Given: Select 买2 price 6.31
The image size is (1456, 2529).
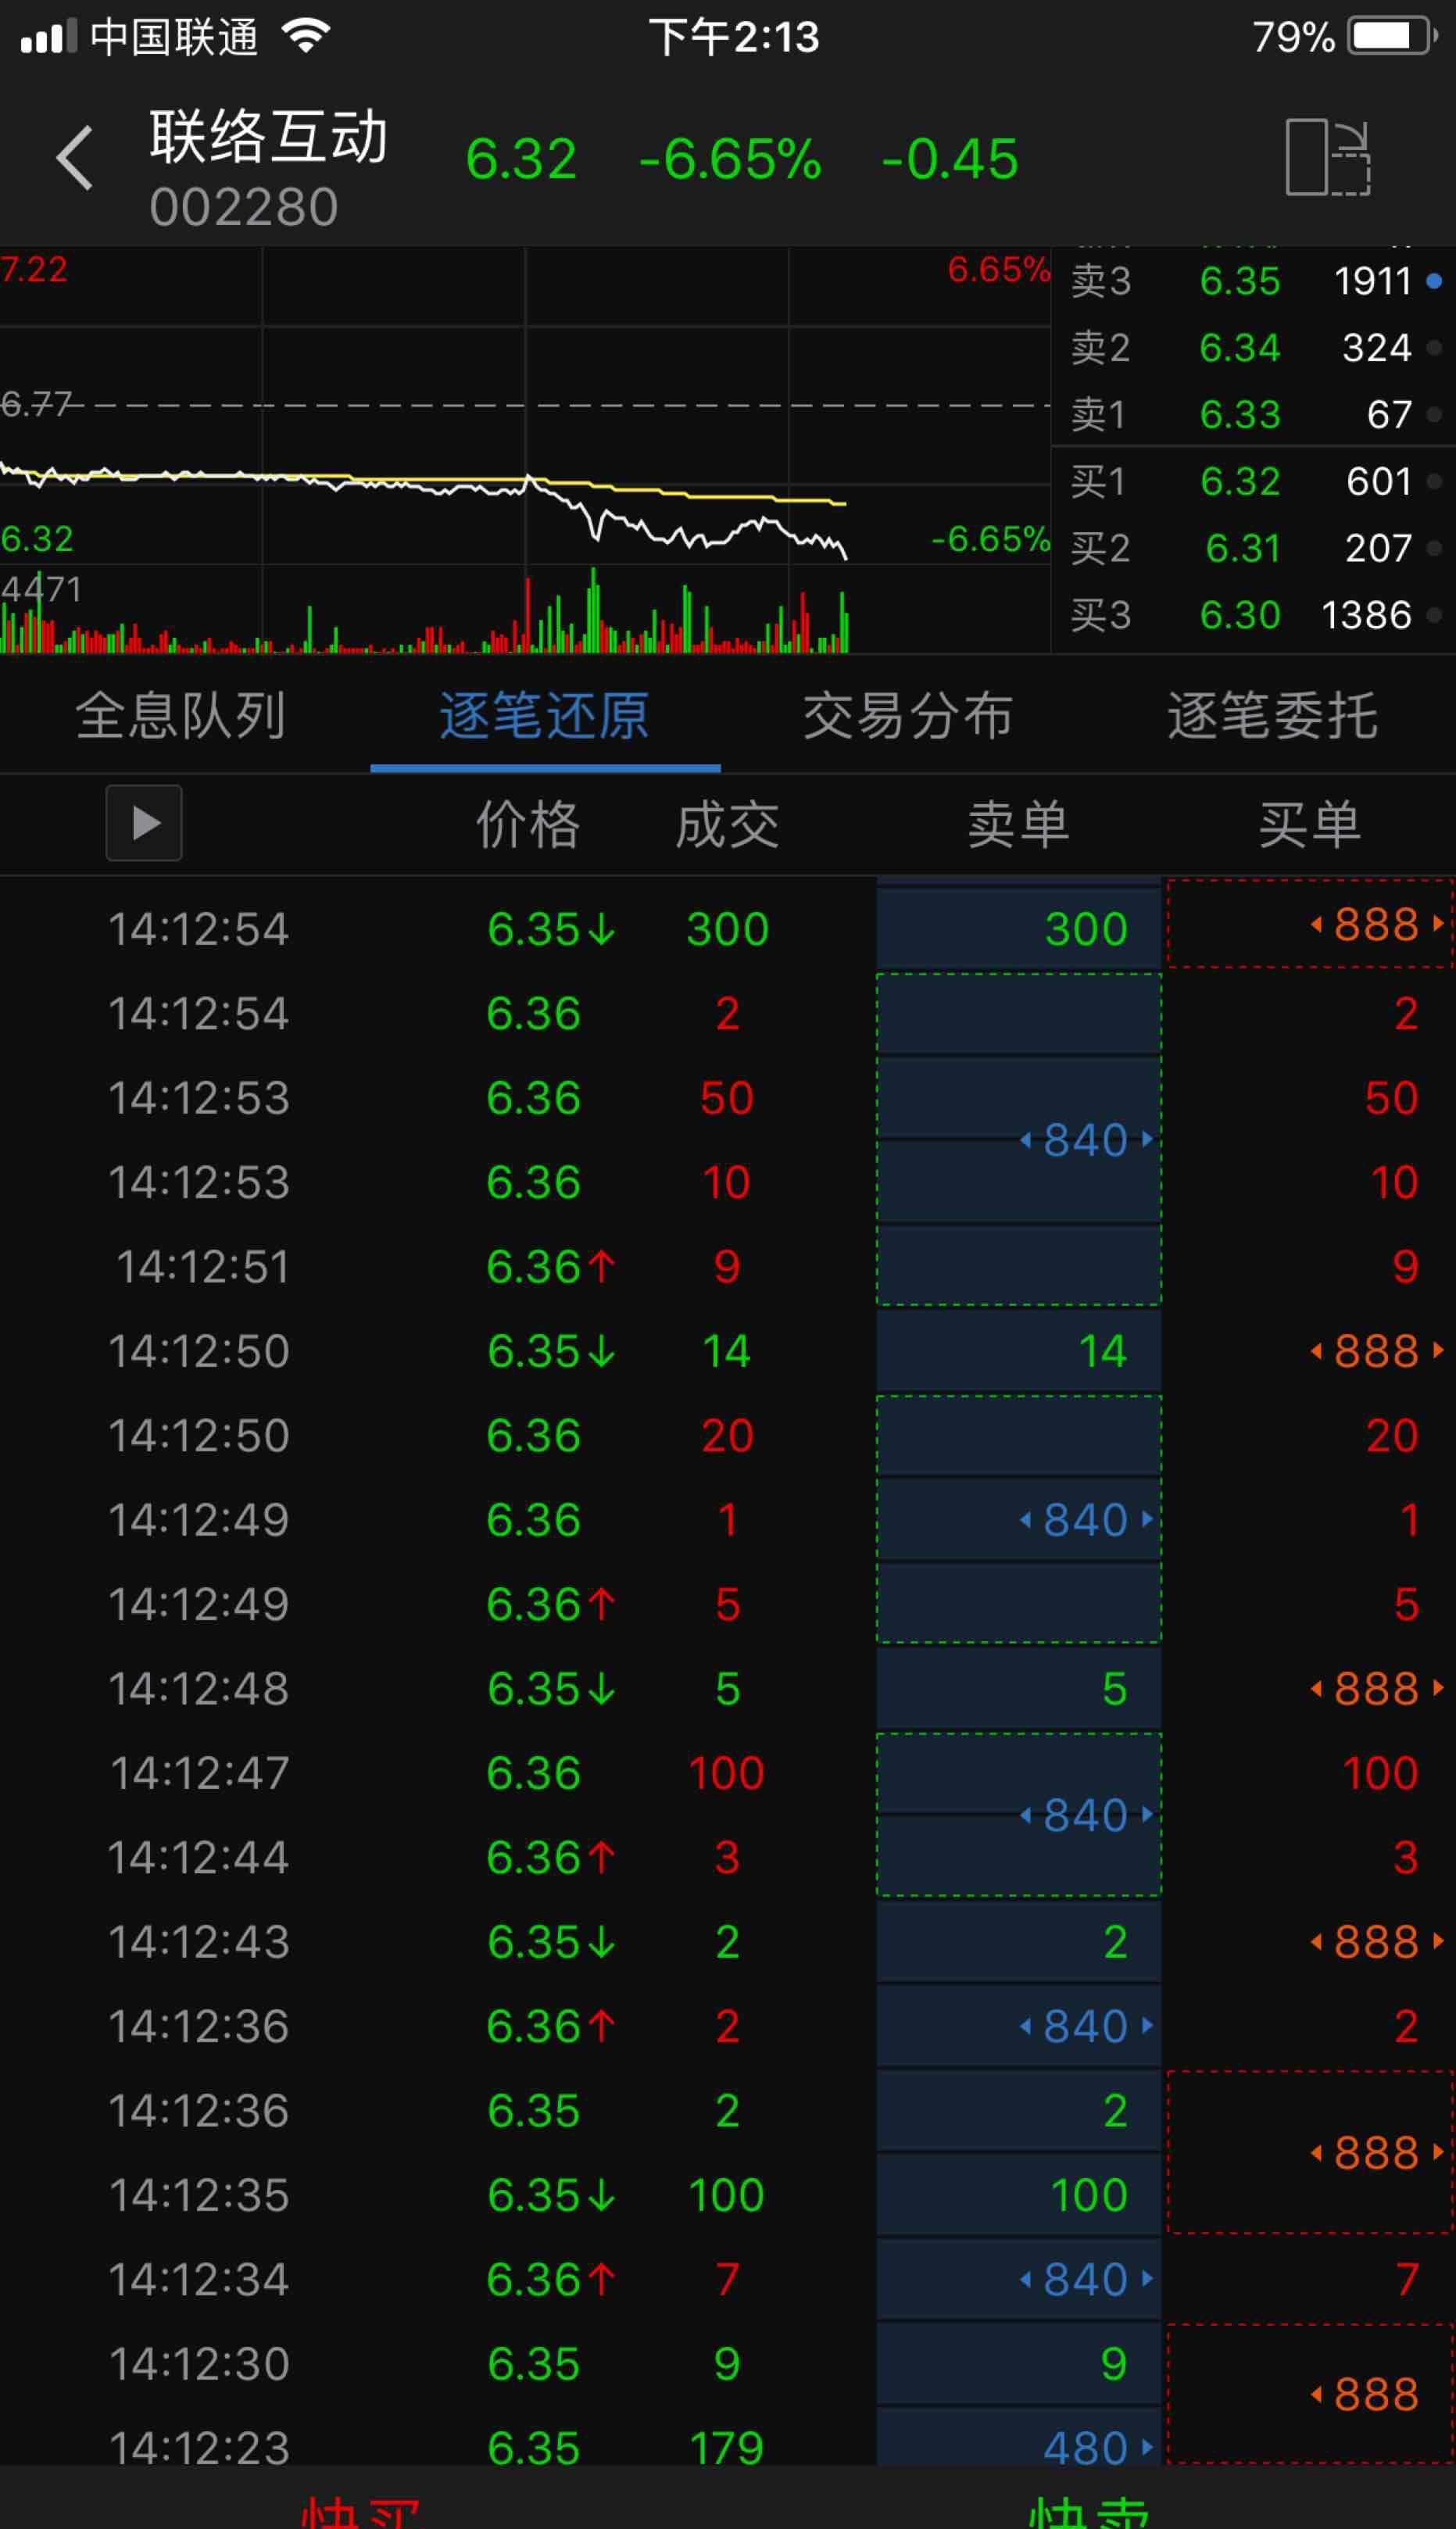Looking at the screenshot, I should pos(1243,548).
